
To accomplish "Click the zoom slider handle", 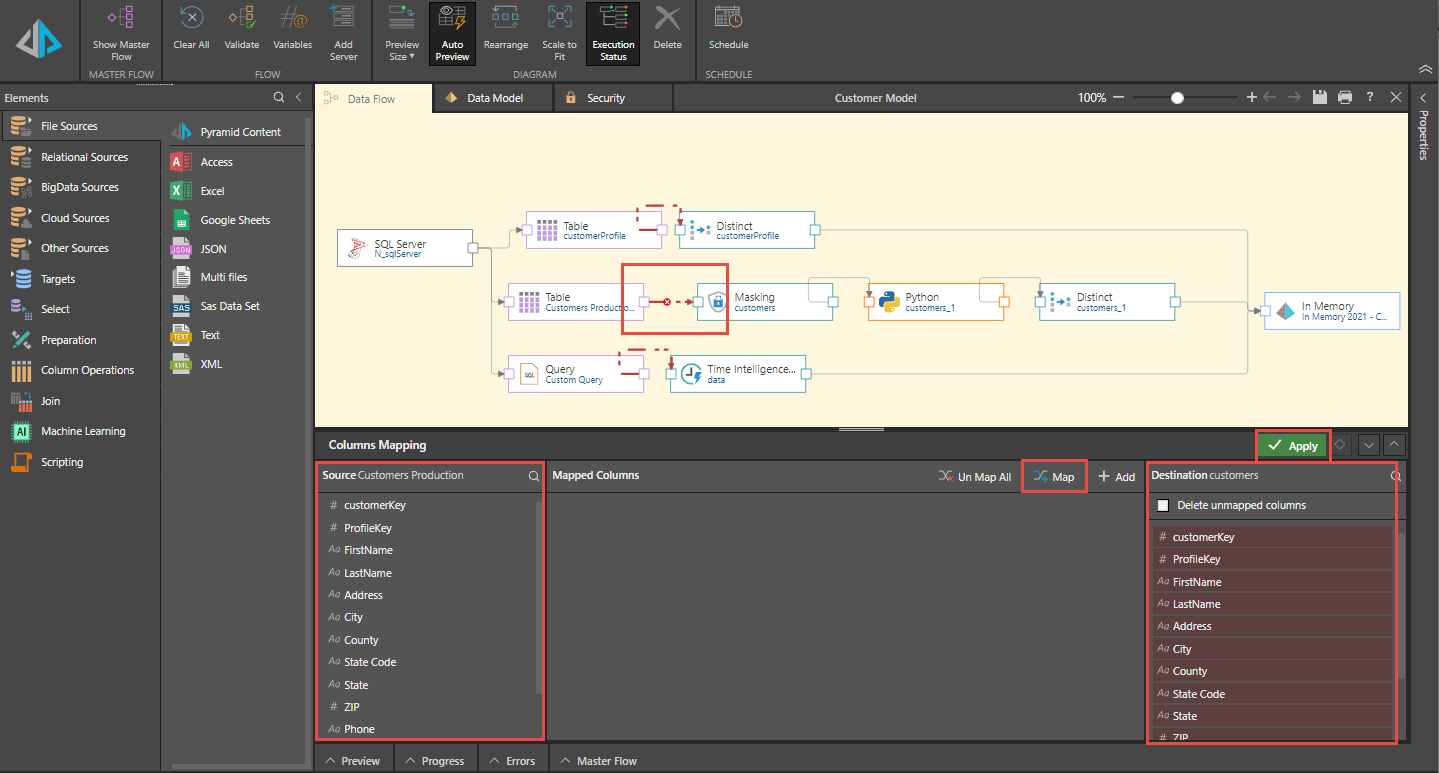I will tap(1178, 98).
